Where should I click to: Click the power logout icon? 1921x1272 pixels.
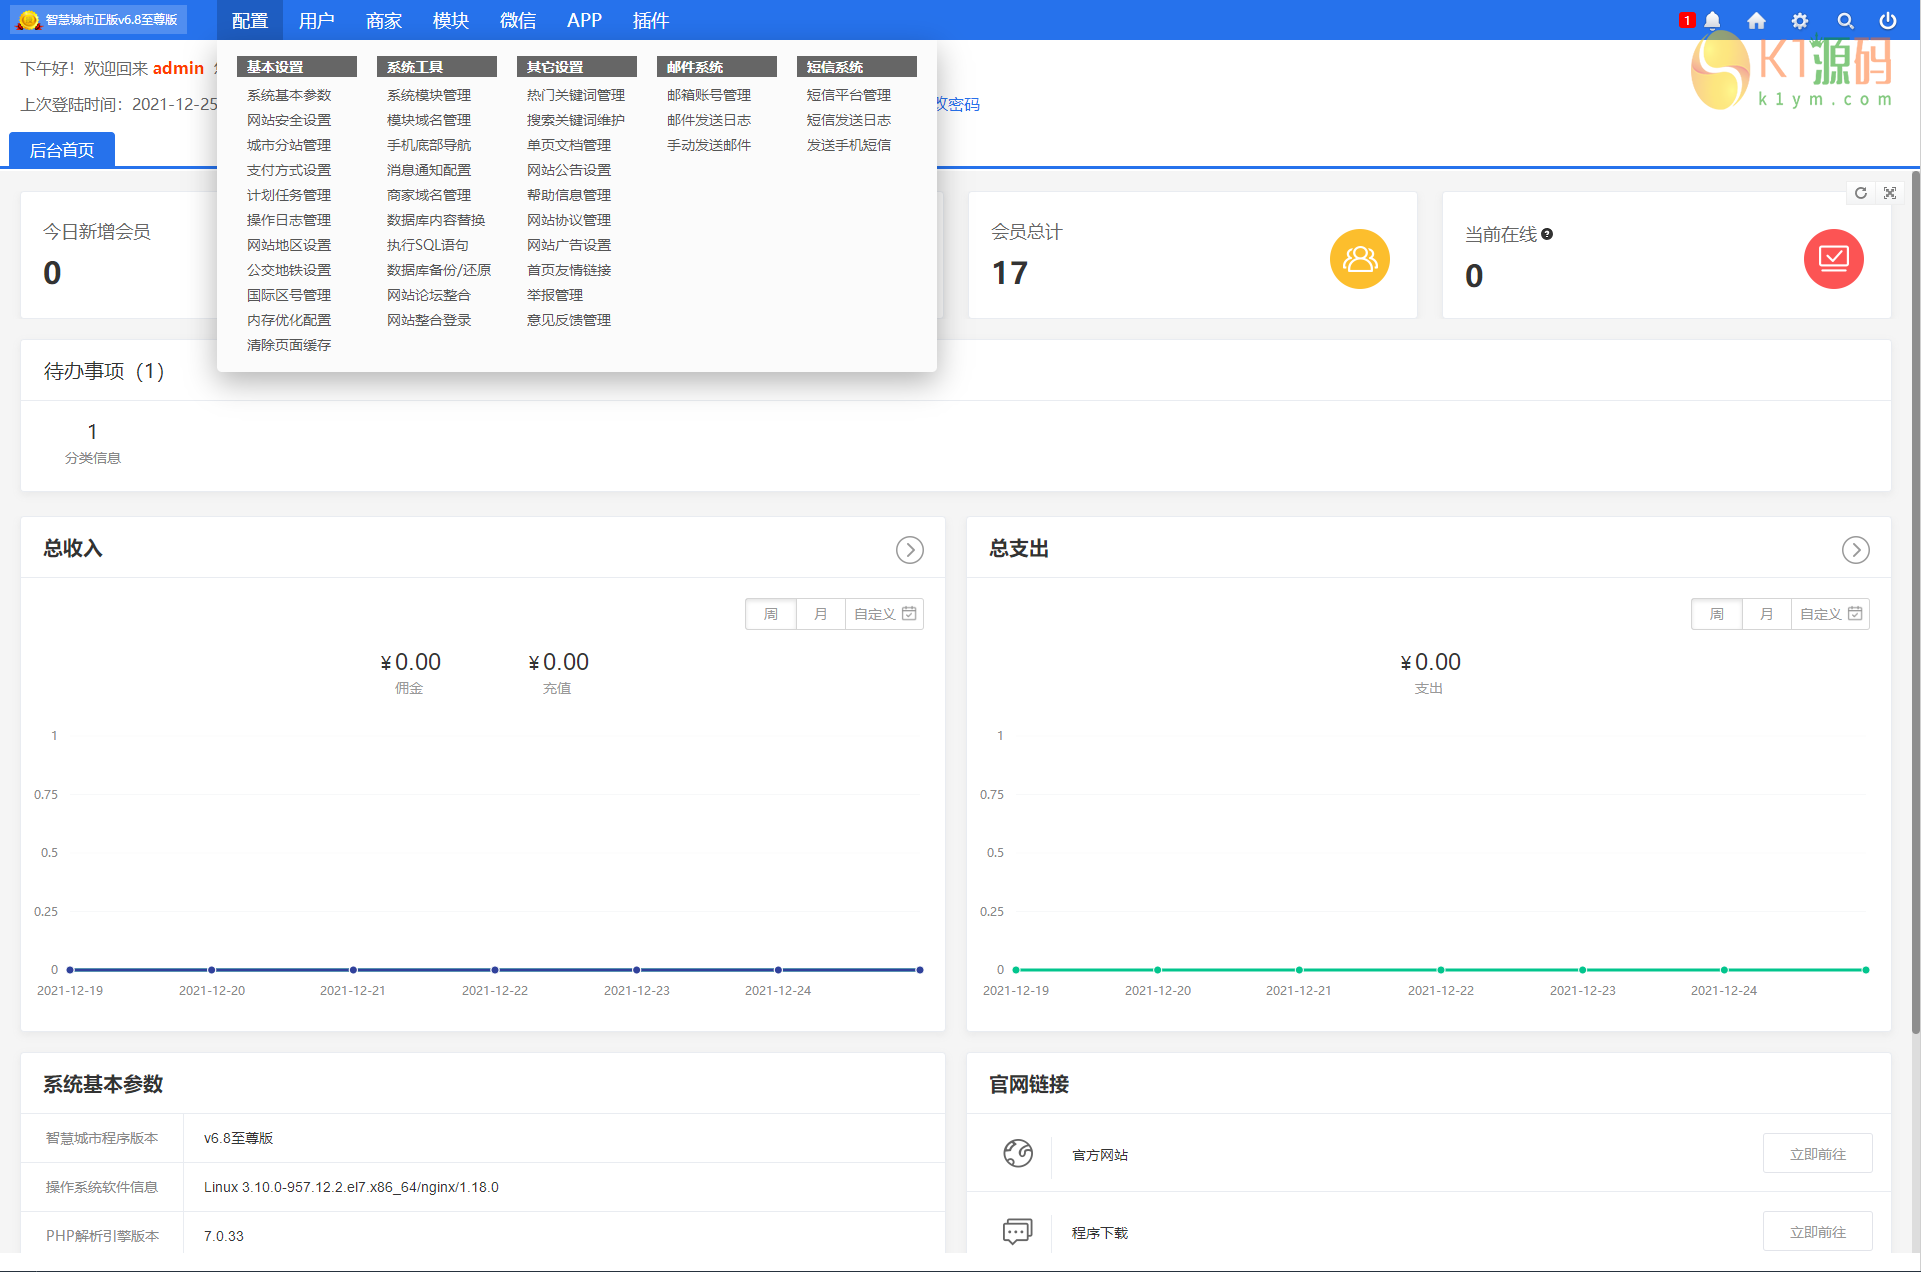(1888, 20)
